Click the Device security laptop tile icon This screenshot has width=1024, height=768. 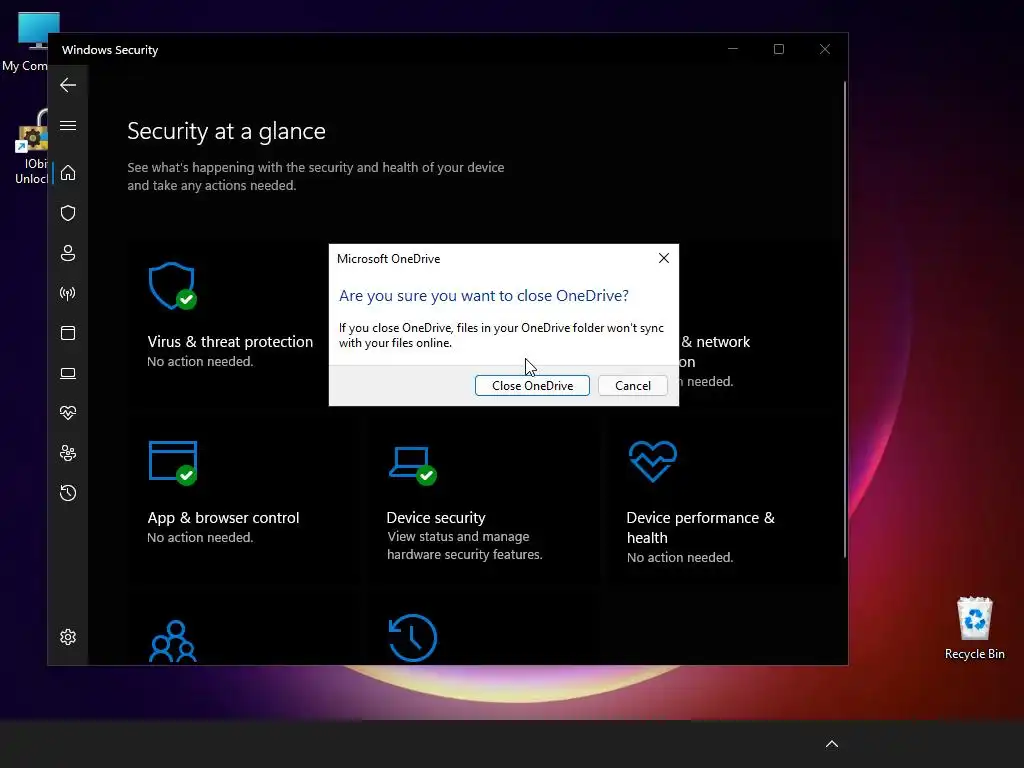[x=413, y=465]
